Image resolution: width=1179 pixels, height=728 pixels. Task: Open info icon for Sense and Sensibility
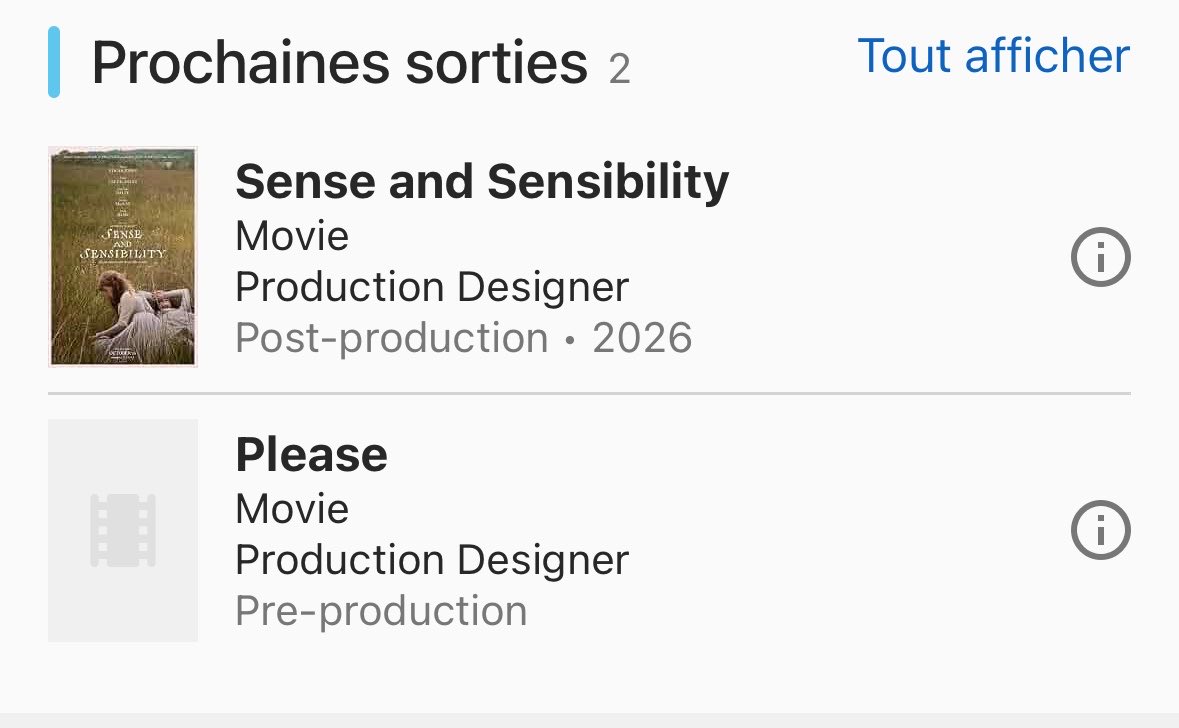(x=1100, y=257)
